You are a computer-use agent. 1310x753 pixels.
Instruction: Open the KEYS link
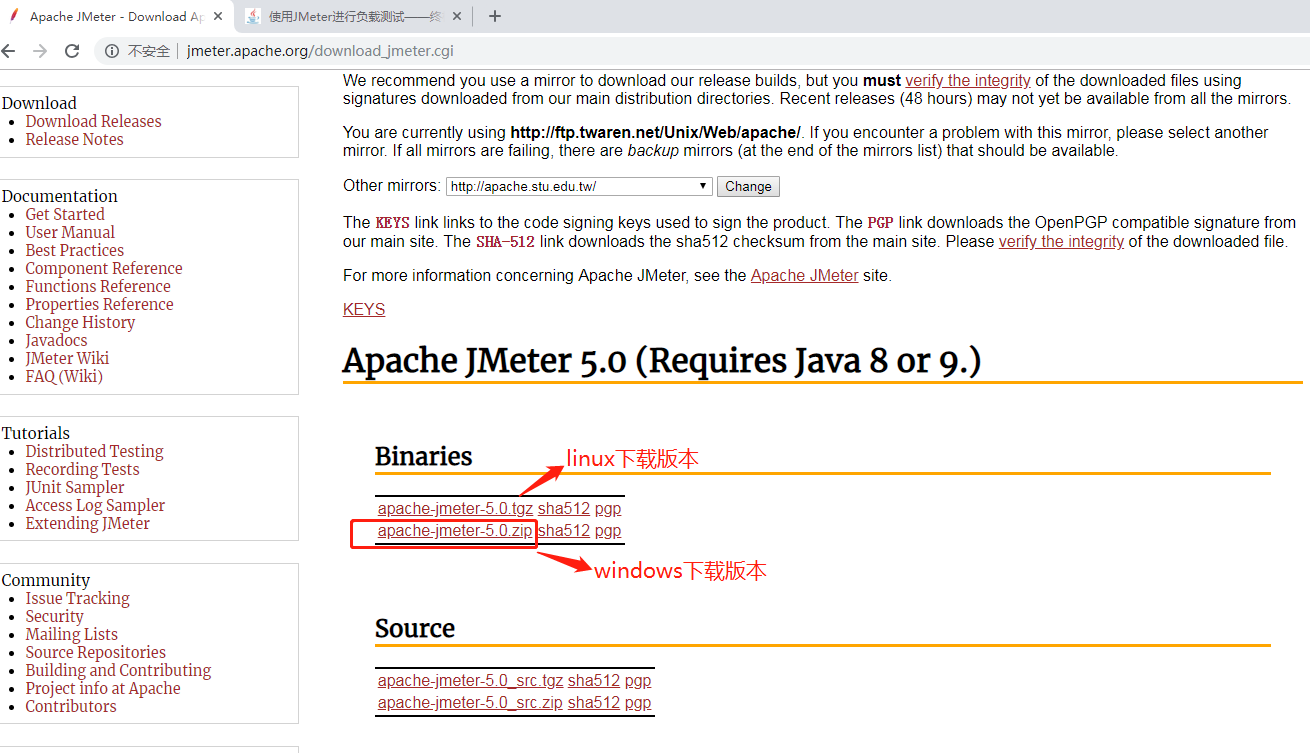[x=364, y=309]
